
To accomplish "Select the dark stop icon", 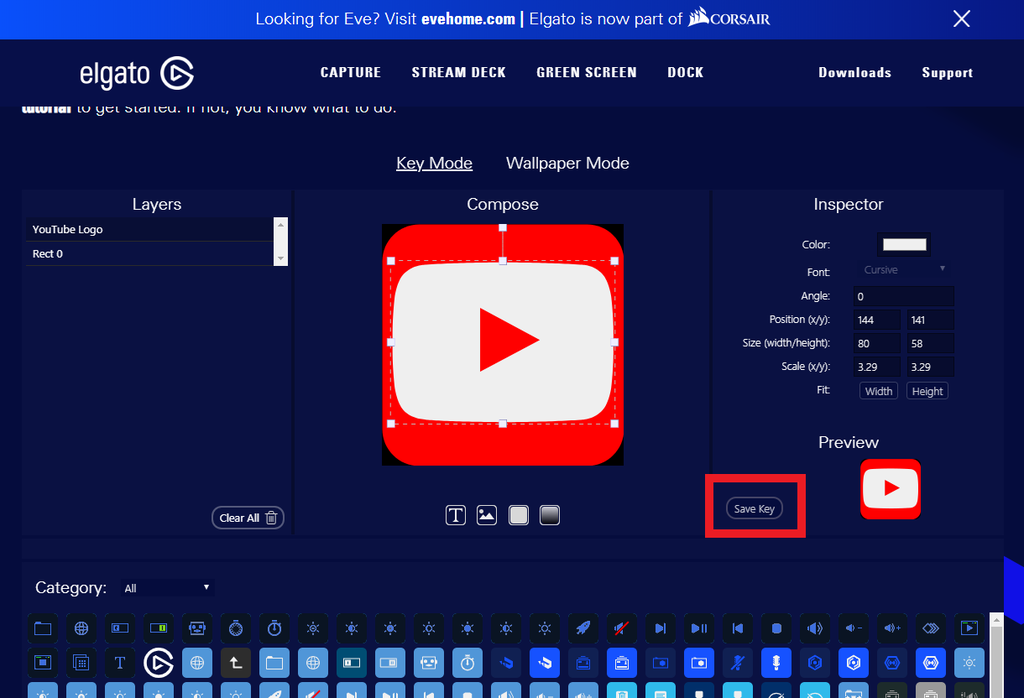I will pos(776,628).
